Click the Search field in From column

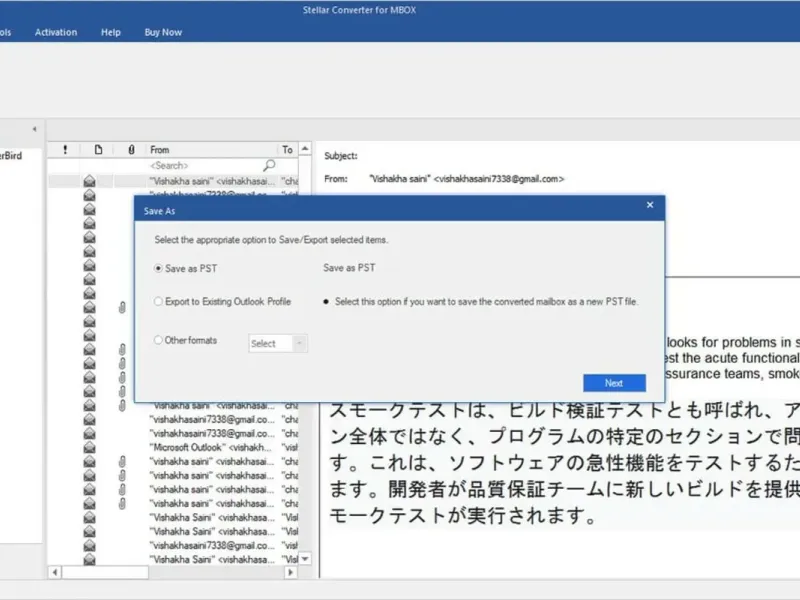(212, 165)
